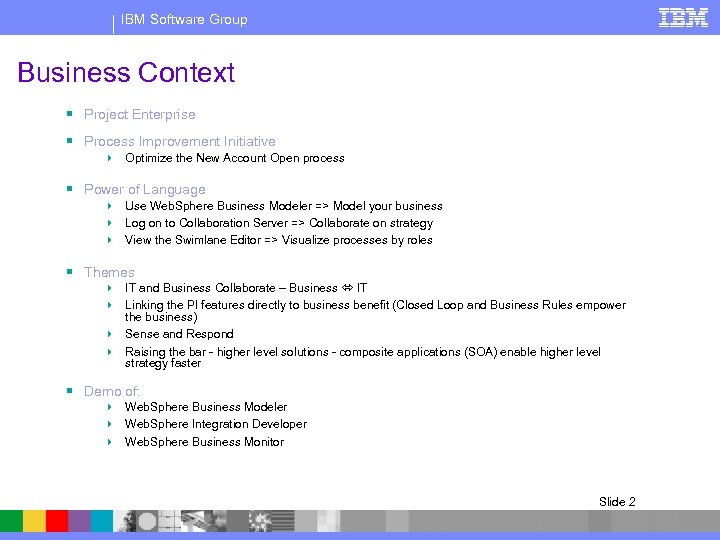
Task: Select the 'Sense and Respond' line
Action: click(x=179, y=334)
